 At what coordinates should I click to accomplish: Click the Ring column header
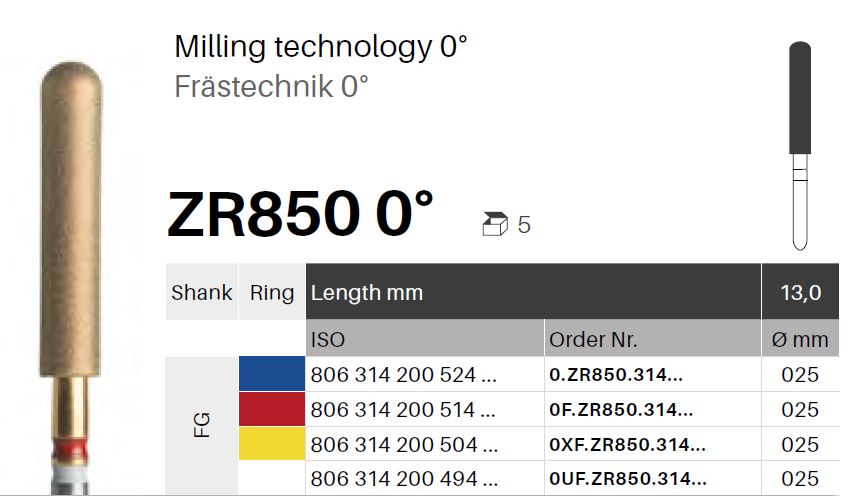click(272, 292)
